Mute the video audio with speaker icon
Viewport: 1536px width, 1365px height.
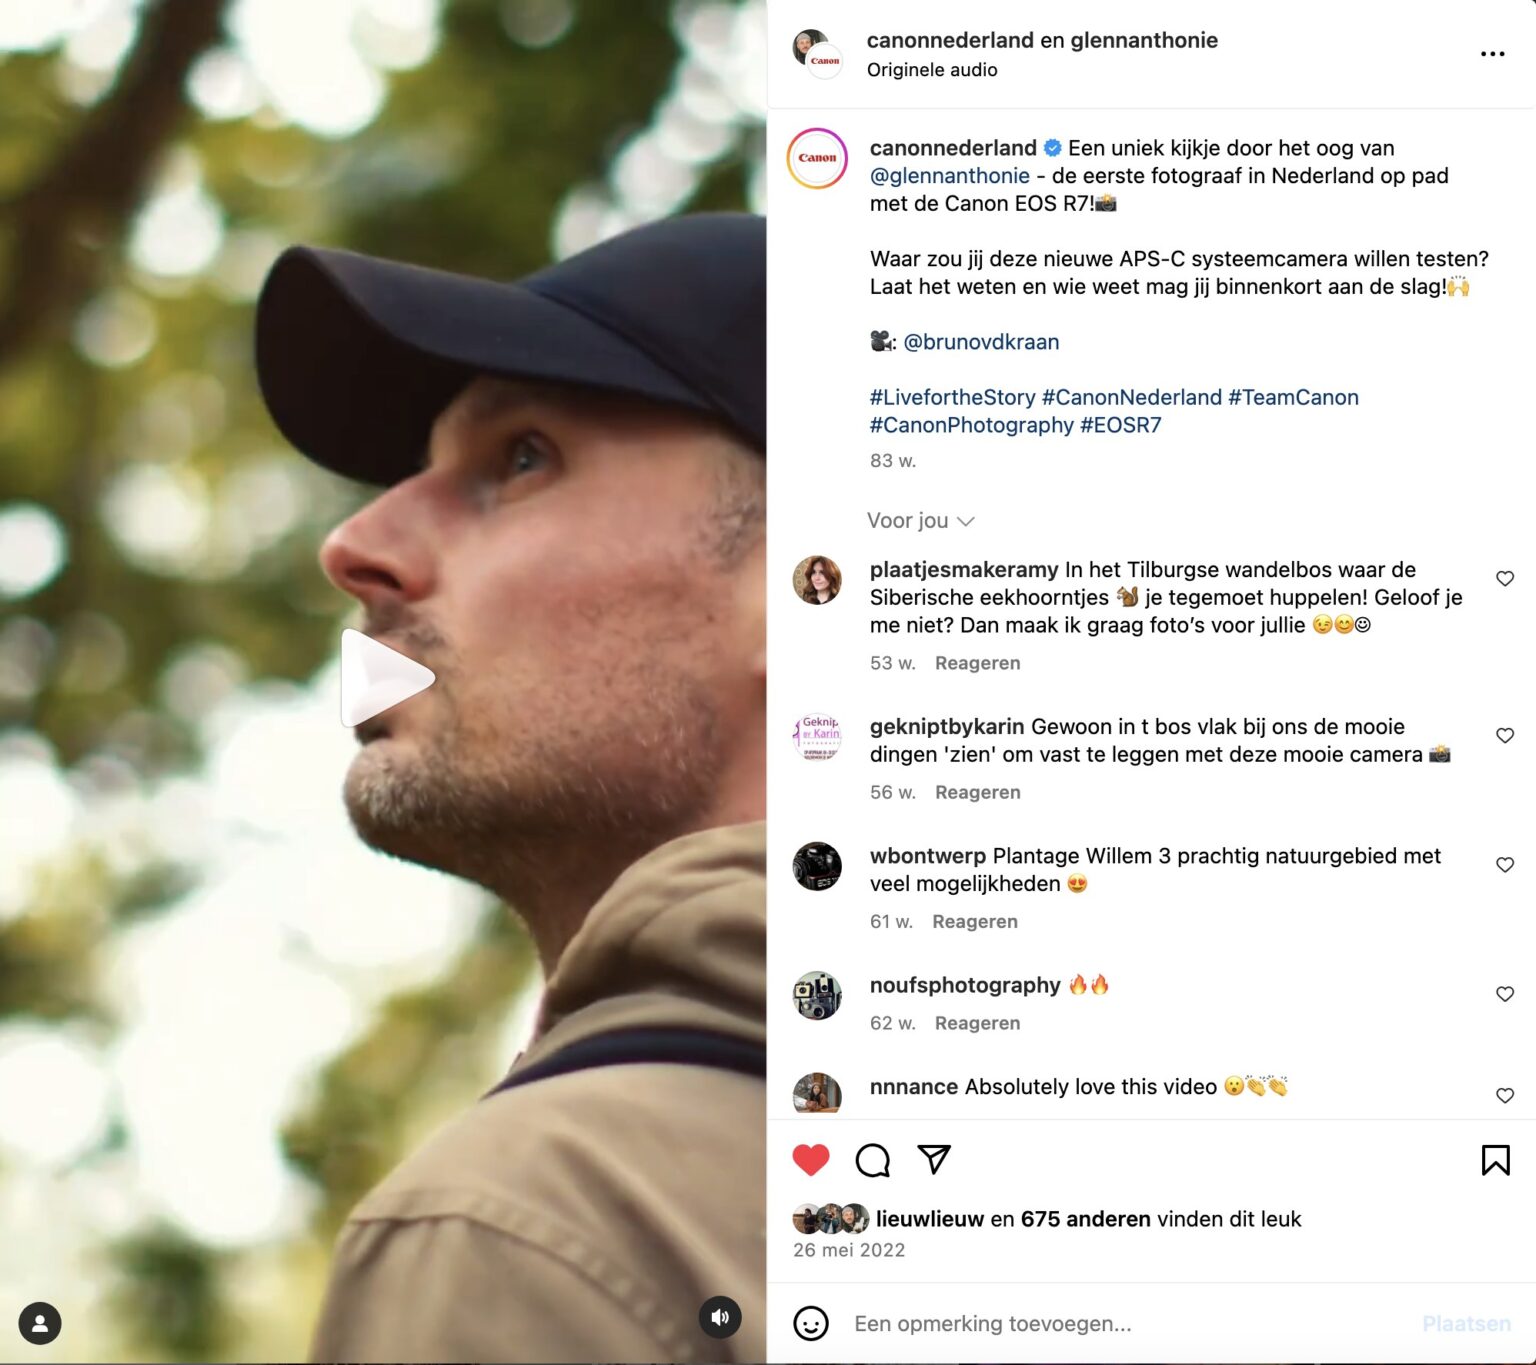point(720,1317)
